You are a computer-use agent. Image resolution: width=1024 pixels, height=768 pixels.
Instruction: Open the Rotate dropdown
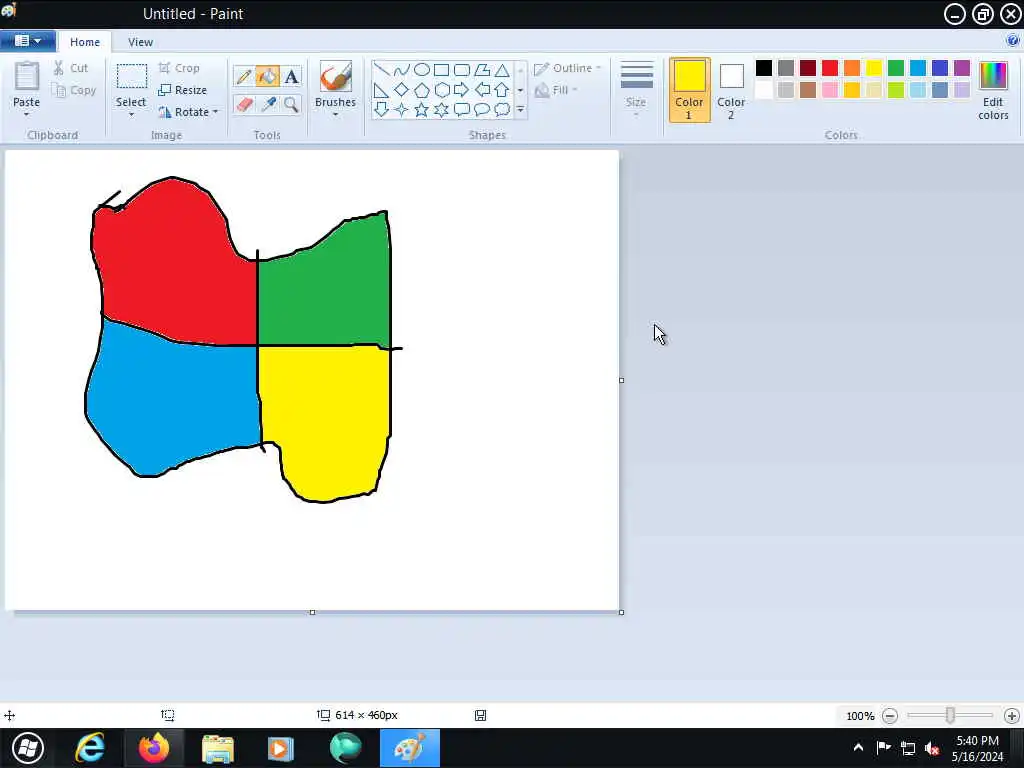pyautogui.click(x=188, y=112)
